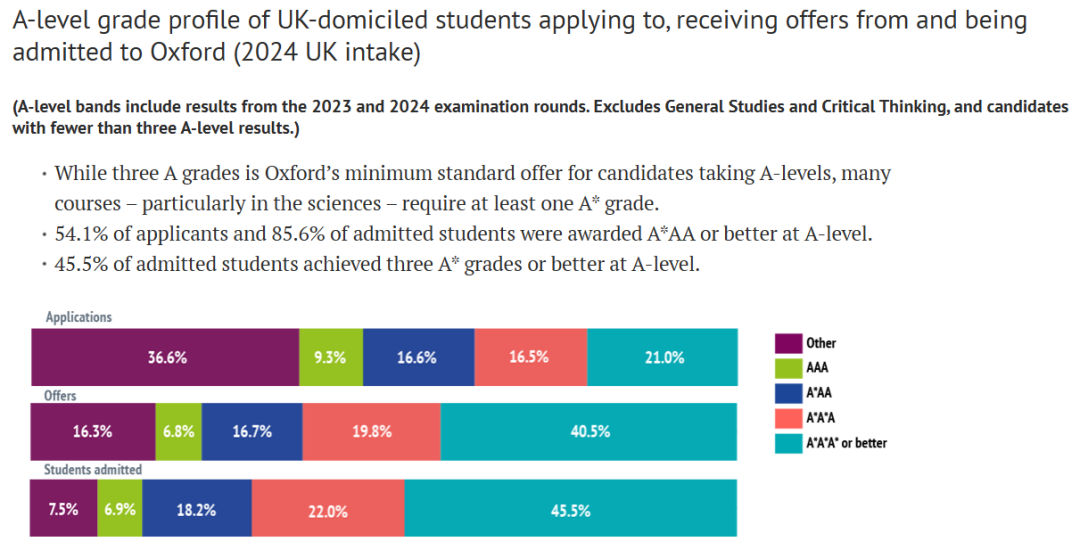Click the 22.0% A*A*A admitted segment
1080x558 pixels.
(x=328, y=508)
